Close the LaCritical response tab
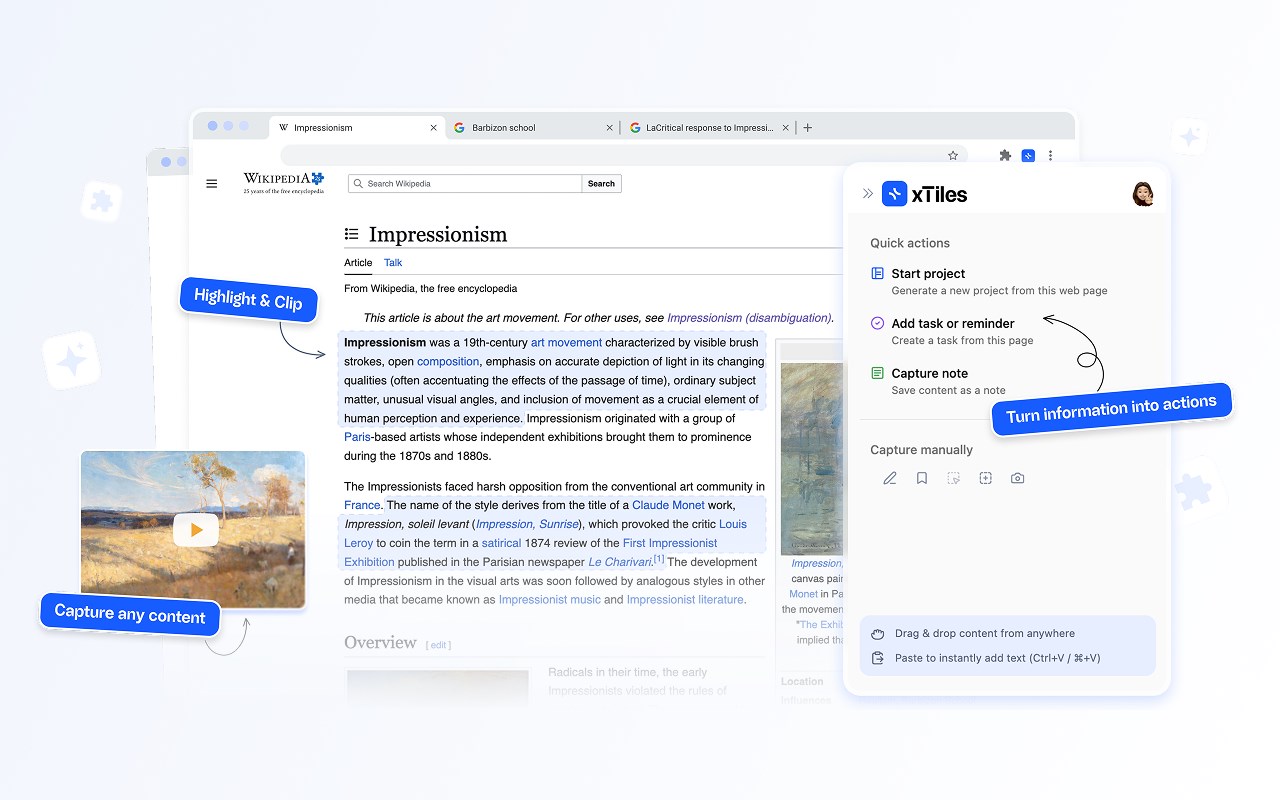 pos(785,128)
